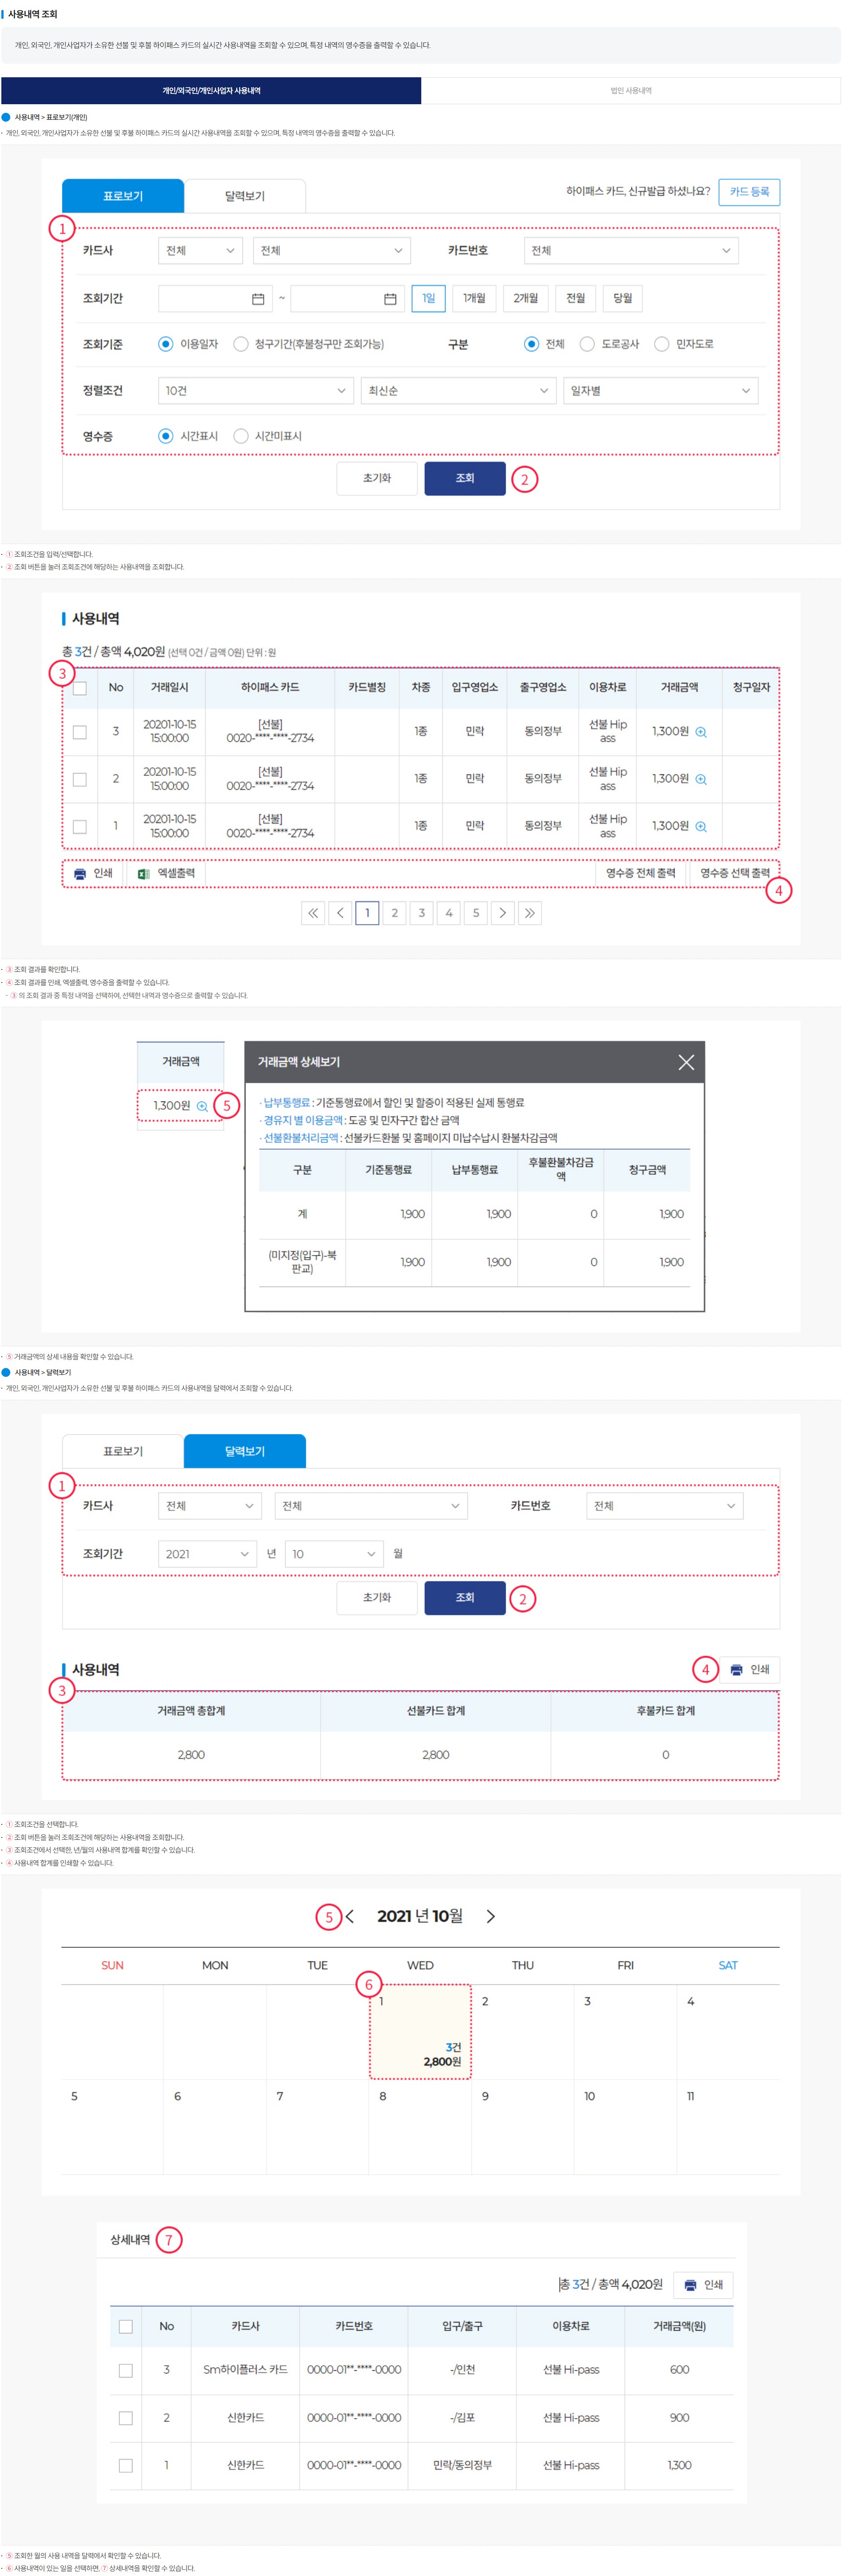Toggle the select-all checkbox in 사용내역 table header
Screen dimensions: 846x2576
click(x=80, y=688)
